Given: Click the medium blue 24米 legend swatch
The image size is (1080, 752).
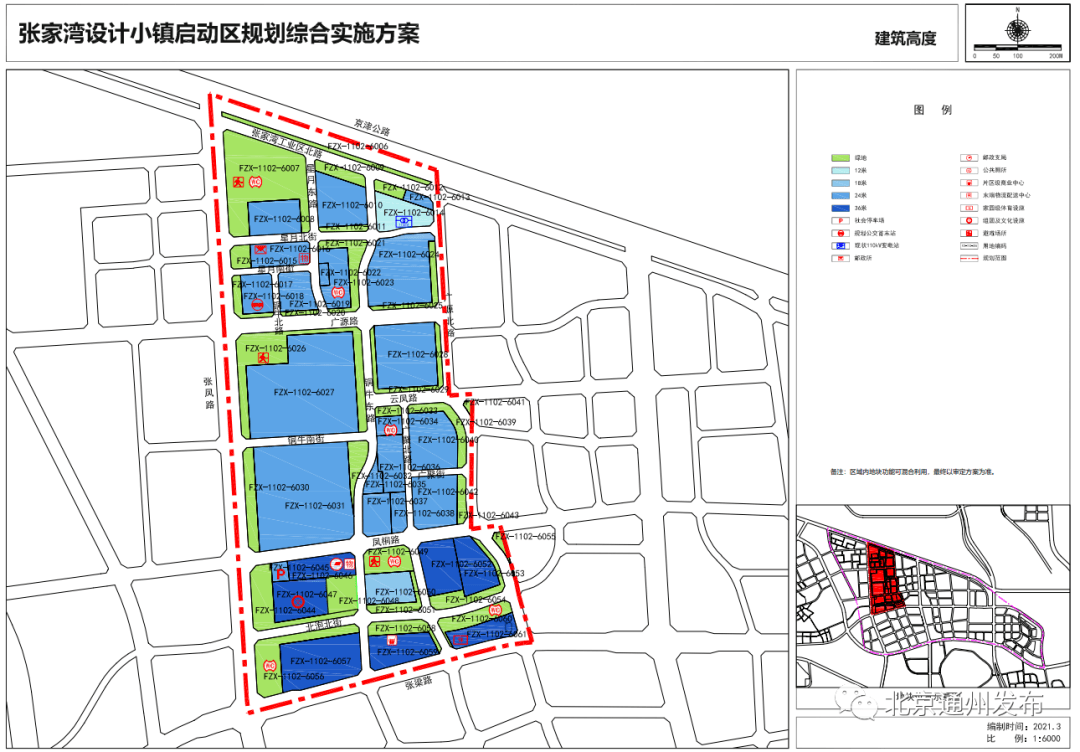Looking at the screenshot, I should tap(840, 196).
